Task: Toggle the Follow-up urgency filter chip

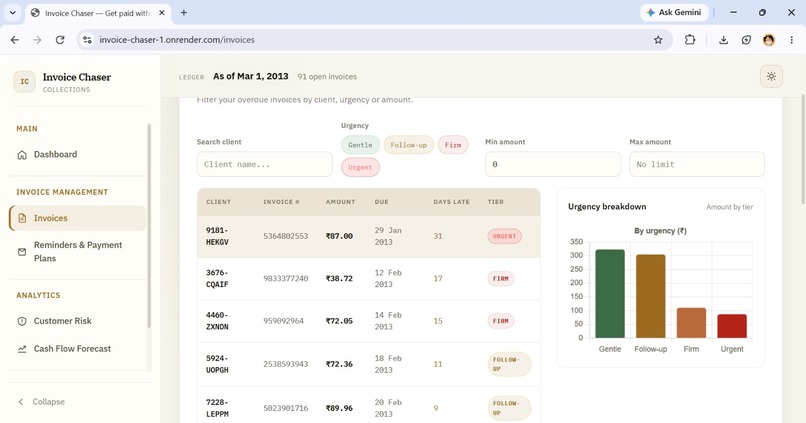Action: click(409, 145)
